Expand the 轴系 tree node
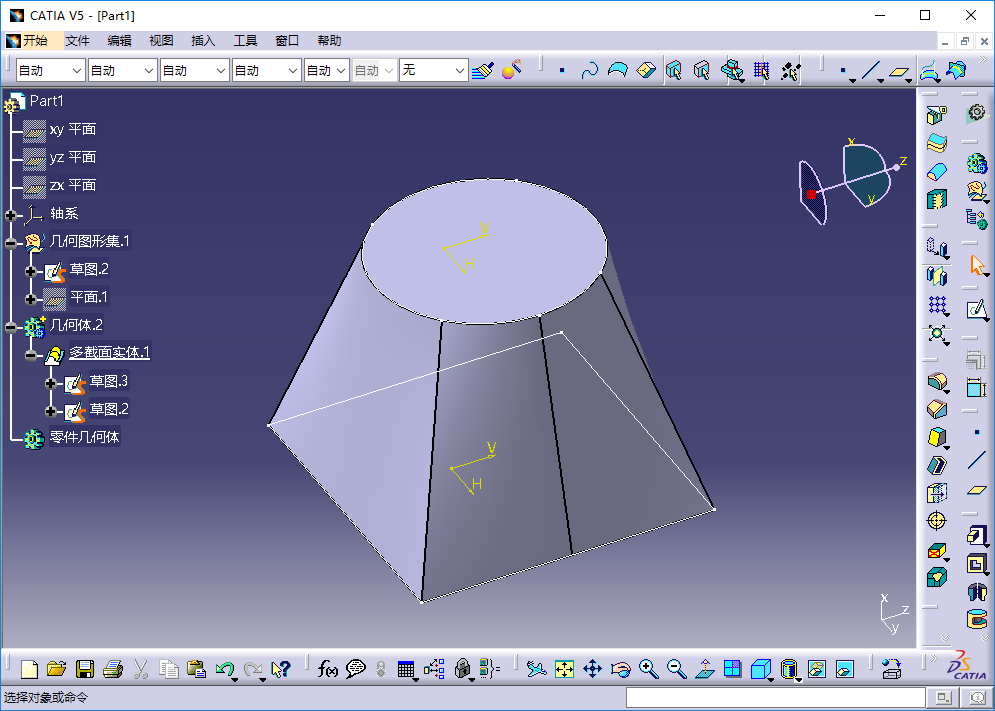This screenshot has width=995, height=711. tap(11, 214)
